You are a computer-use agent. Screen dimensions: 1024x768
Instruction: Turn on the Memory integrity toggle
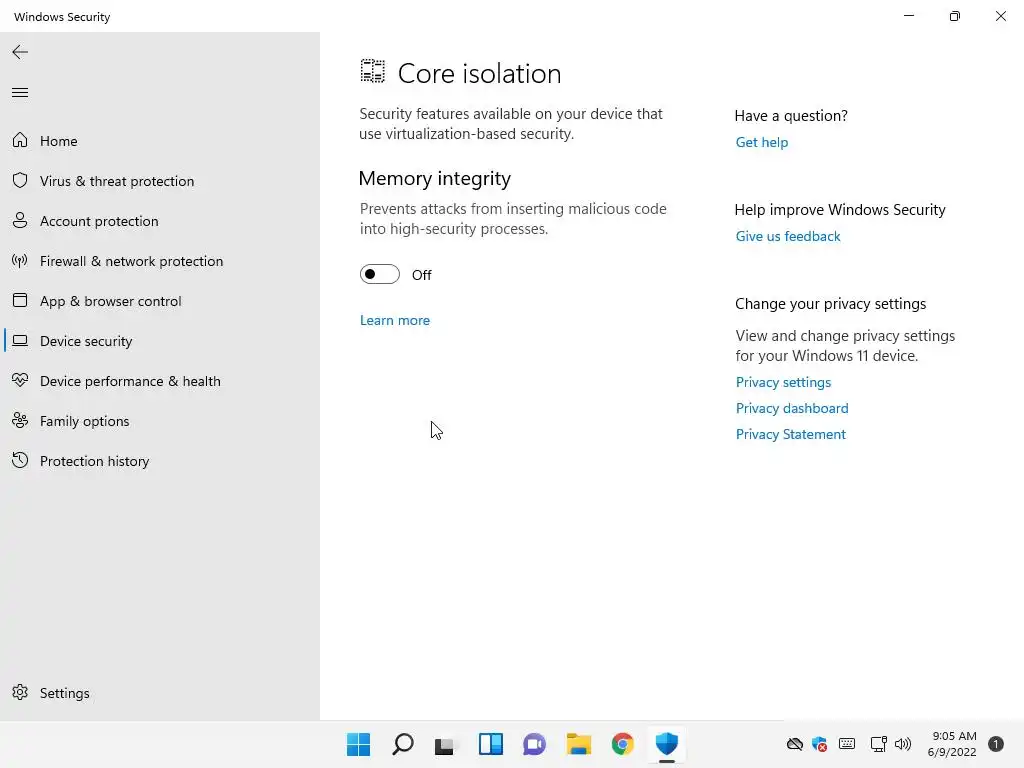(379, 274)
